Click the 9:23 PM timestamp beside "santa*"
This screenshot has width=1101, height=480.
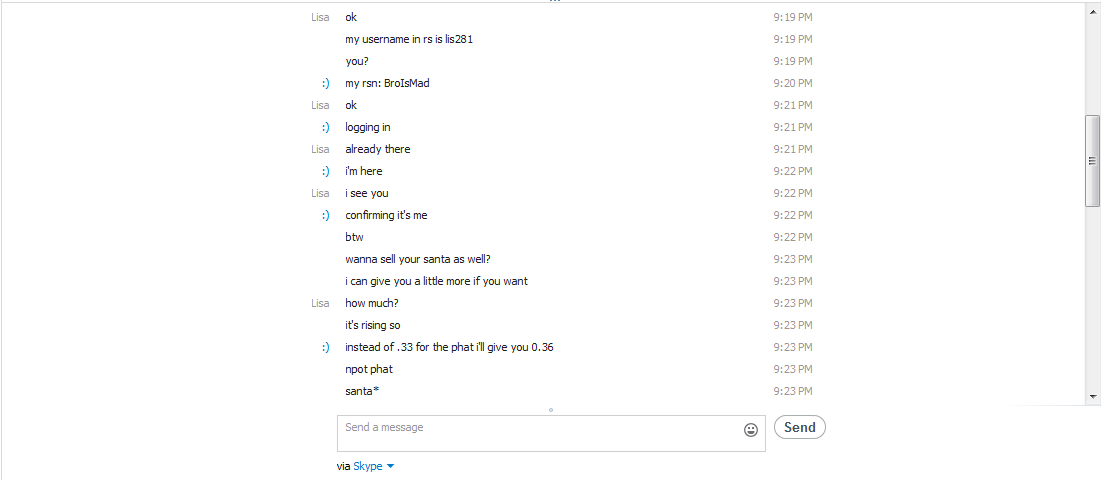pyautogui.click(x=793, y=391)
